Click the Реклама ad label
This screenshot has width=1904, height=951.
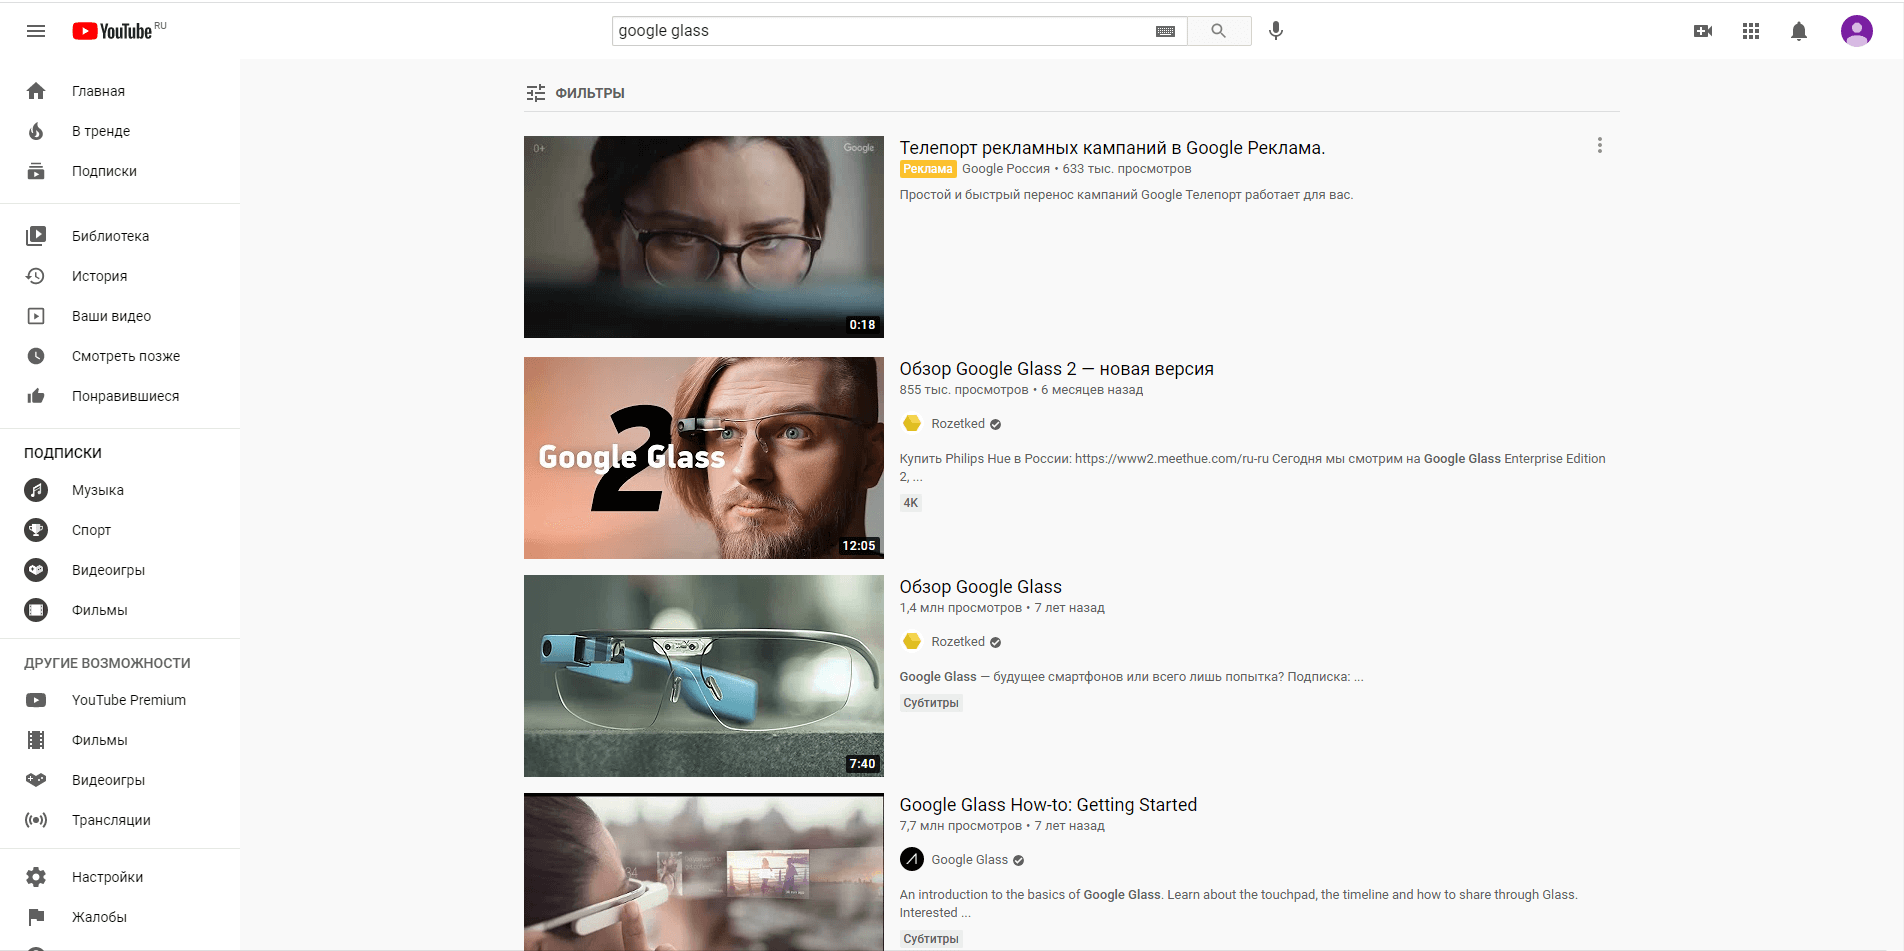(x=928, y=169)
